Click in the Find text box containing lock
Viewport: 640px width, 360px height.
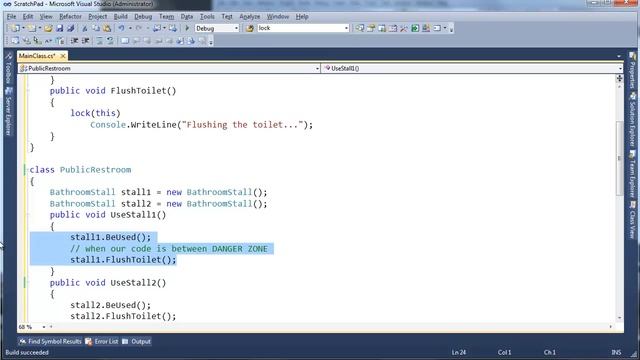(x=300, y=28)
